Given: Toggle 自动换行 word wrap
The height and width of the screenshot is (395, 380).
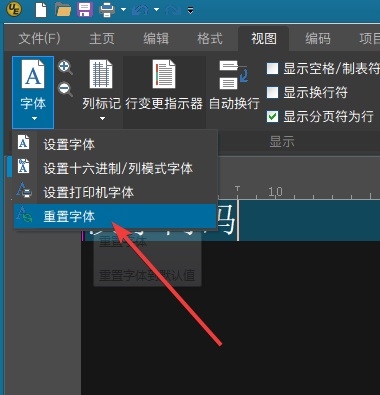Looking at the screenshot, I should coord(234,85).
